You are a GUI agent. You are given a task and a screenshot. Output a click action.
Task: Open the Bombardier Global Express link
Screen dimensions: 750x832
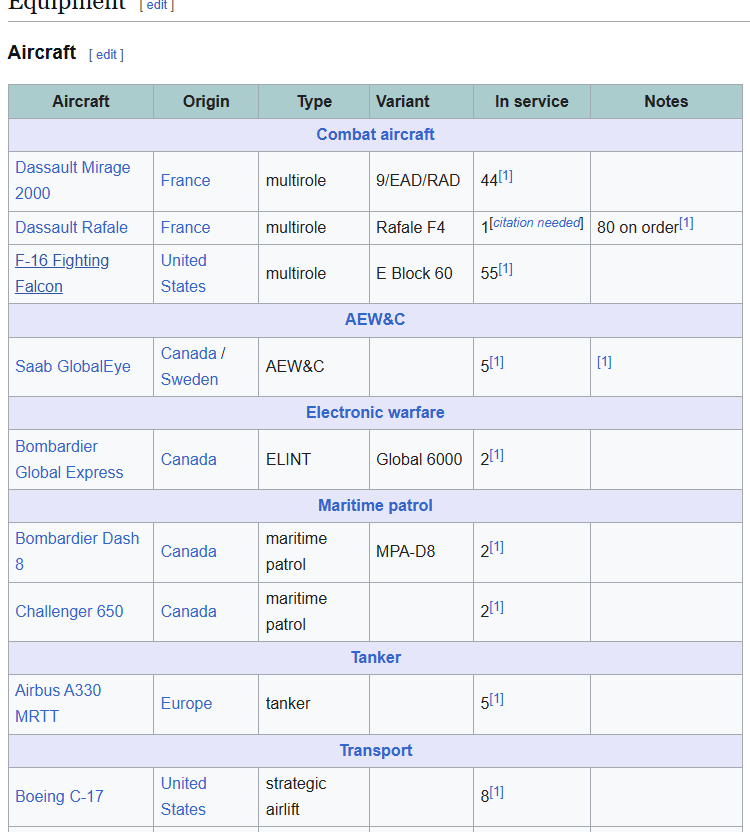(69, 460)
